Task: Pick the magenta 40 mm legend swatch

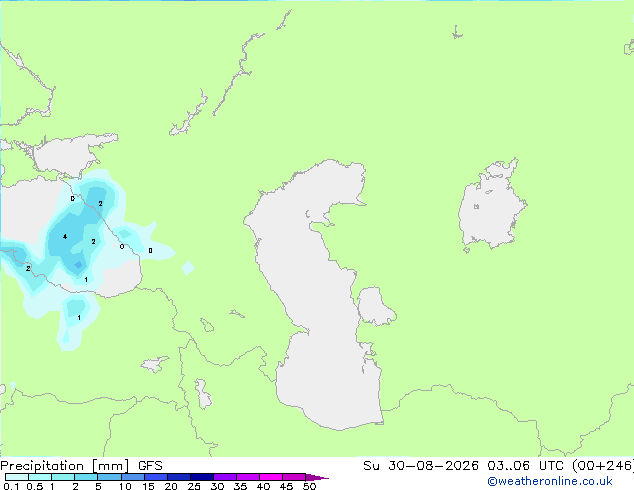Action: 271,477
